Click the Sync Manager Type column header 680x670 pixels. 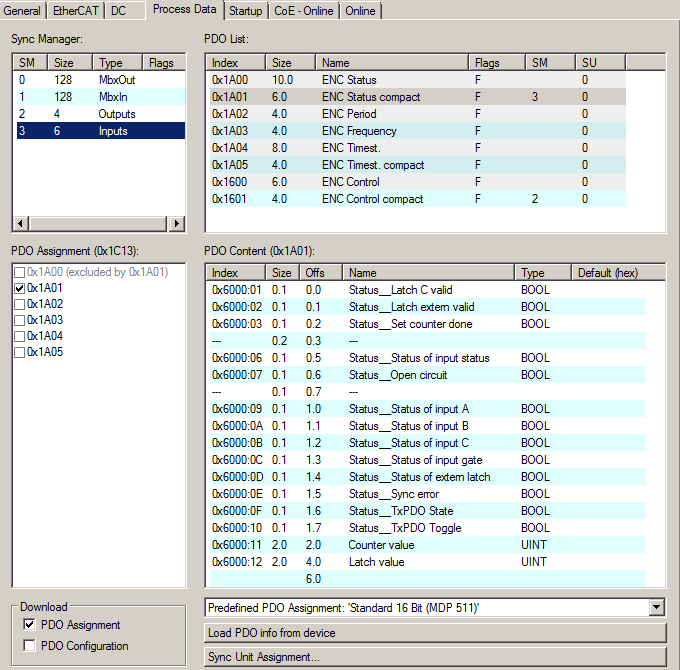(117, 63)
